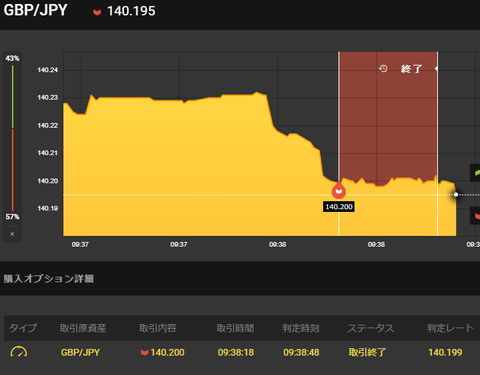Click the green High arrow button at chart edge
This screenshot has height=375, width=480.
[x=475, y=173]
